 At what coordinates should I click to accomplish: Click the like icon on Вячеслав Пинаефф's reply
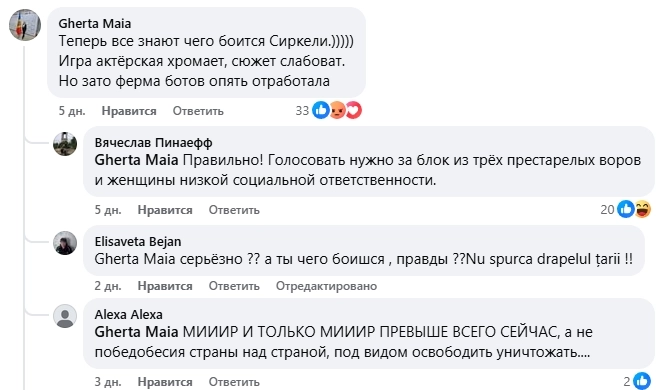pos(625,210)
